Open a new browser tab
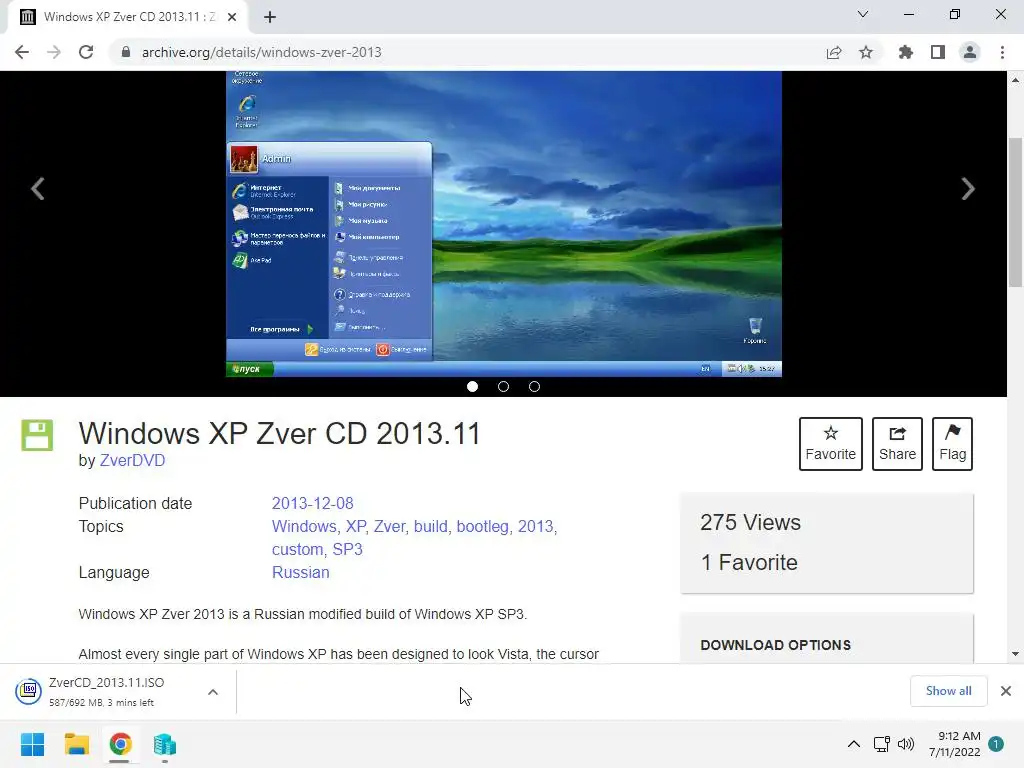This screenshot has width=1024, height=768. 270,17
